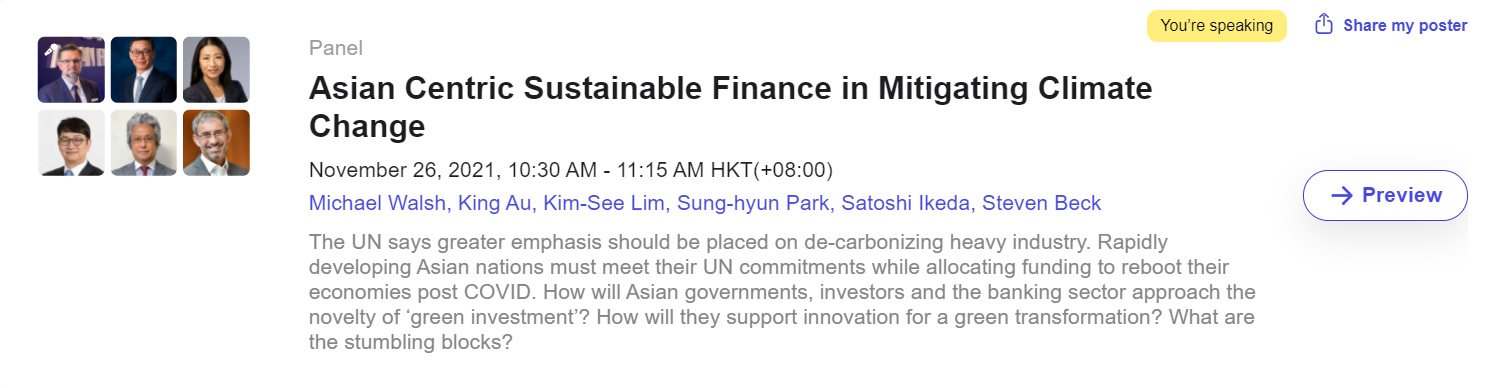Open the Share my poster link
The height and width of the screenshot is (388, 1501).
tap(1391, 25)
